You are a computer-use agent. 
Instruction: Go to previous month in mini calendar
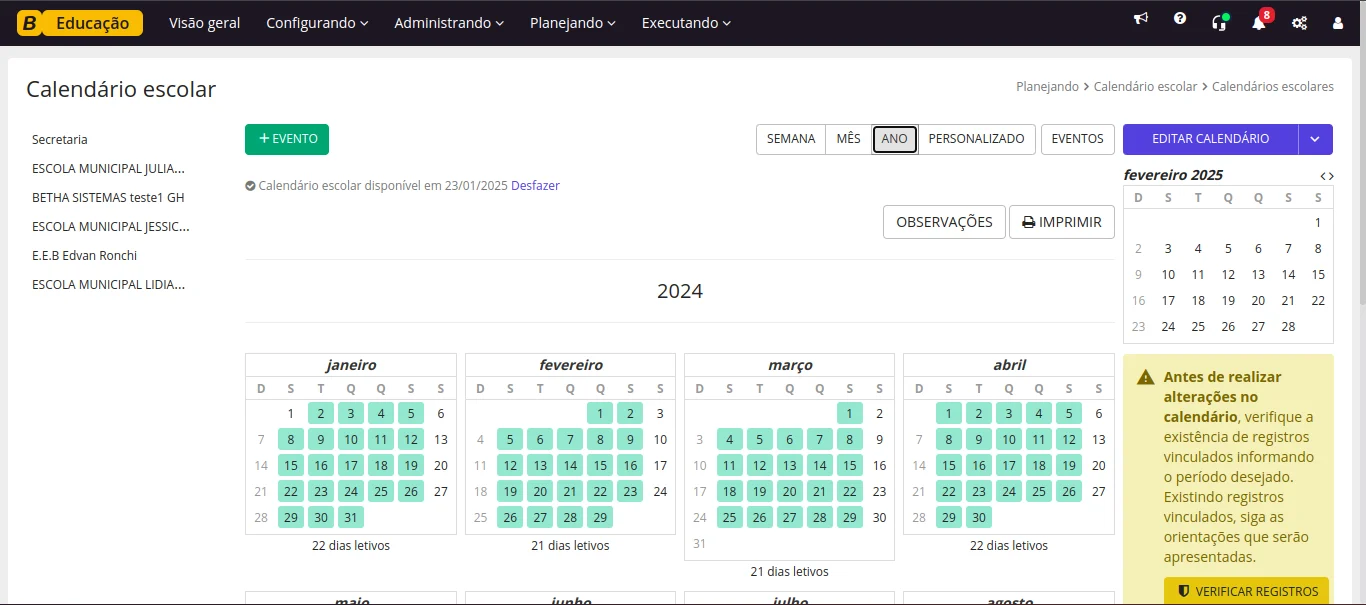click(x=1323, y=176)
